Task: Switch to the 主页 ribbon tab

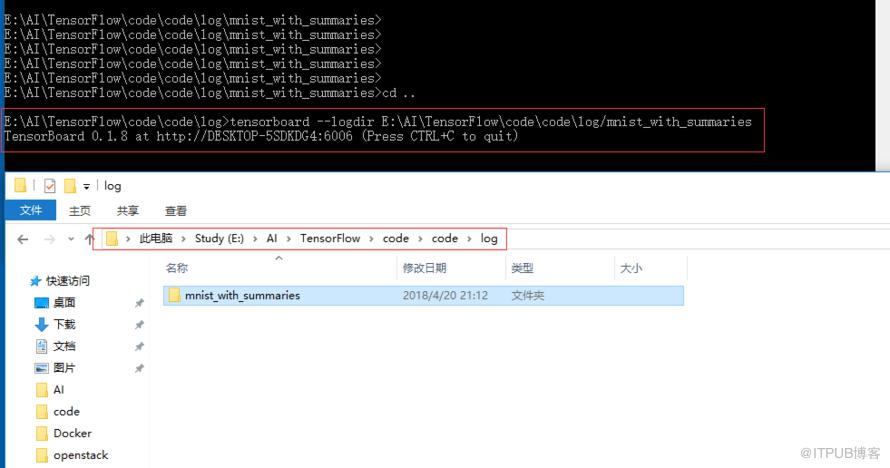Action: 79,210
